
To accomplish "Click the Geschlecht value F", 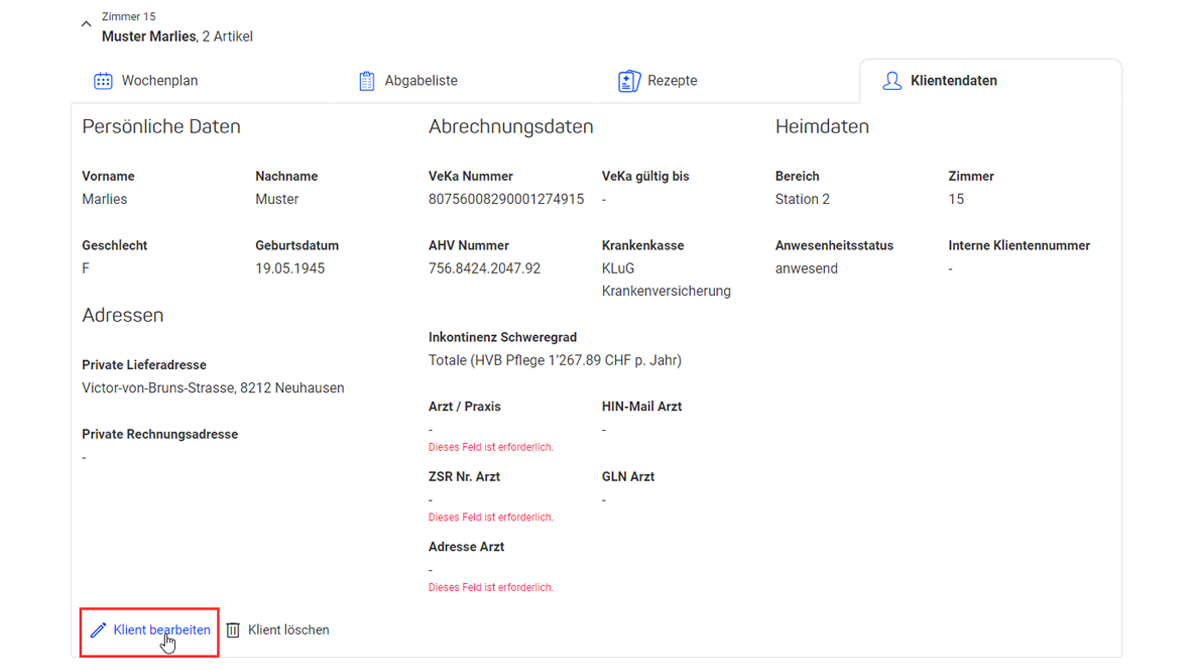I will tap(85, 268).
